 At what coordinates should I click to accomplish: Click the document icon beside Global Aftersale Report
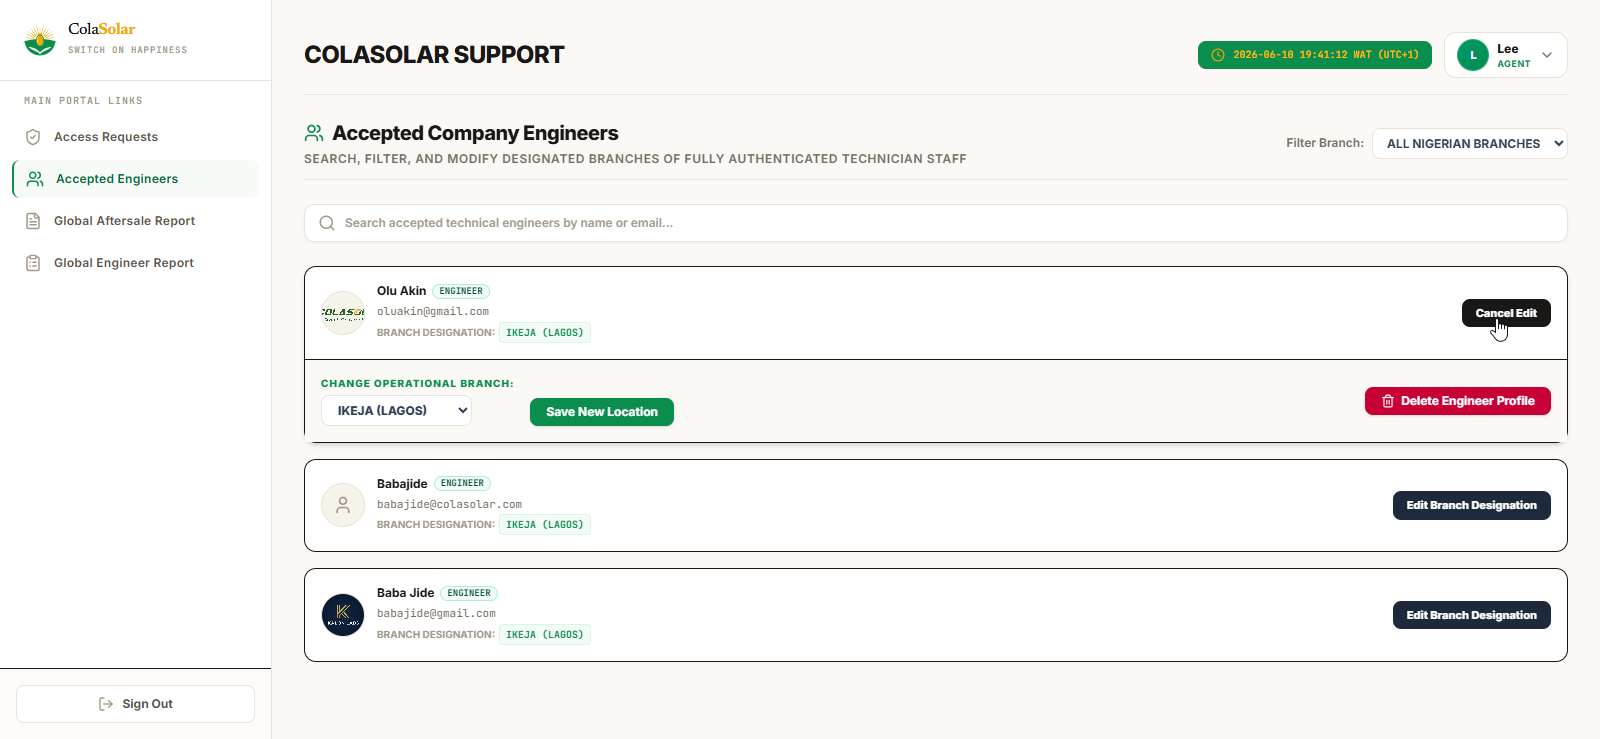point(33,221)
